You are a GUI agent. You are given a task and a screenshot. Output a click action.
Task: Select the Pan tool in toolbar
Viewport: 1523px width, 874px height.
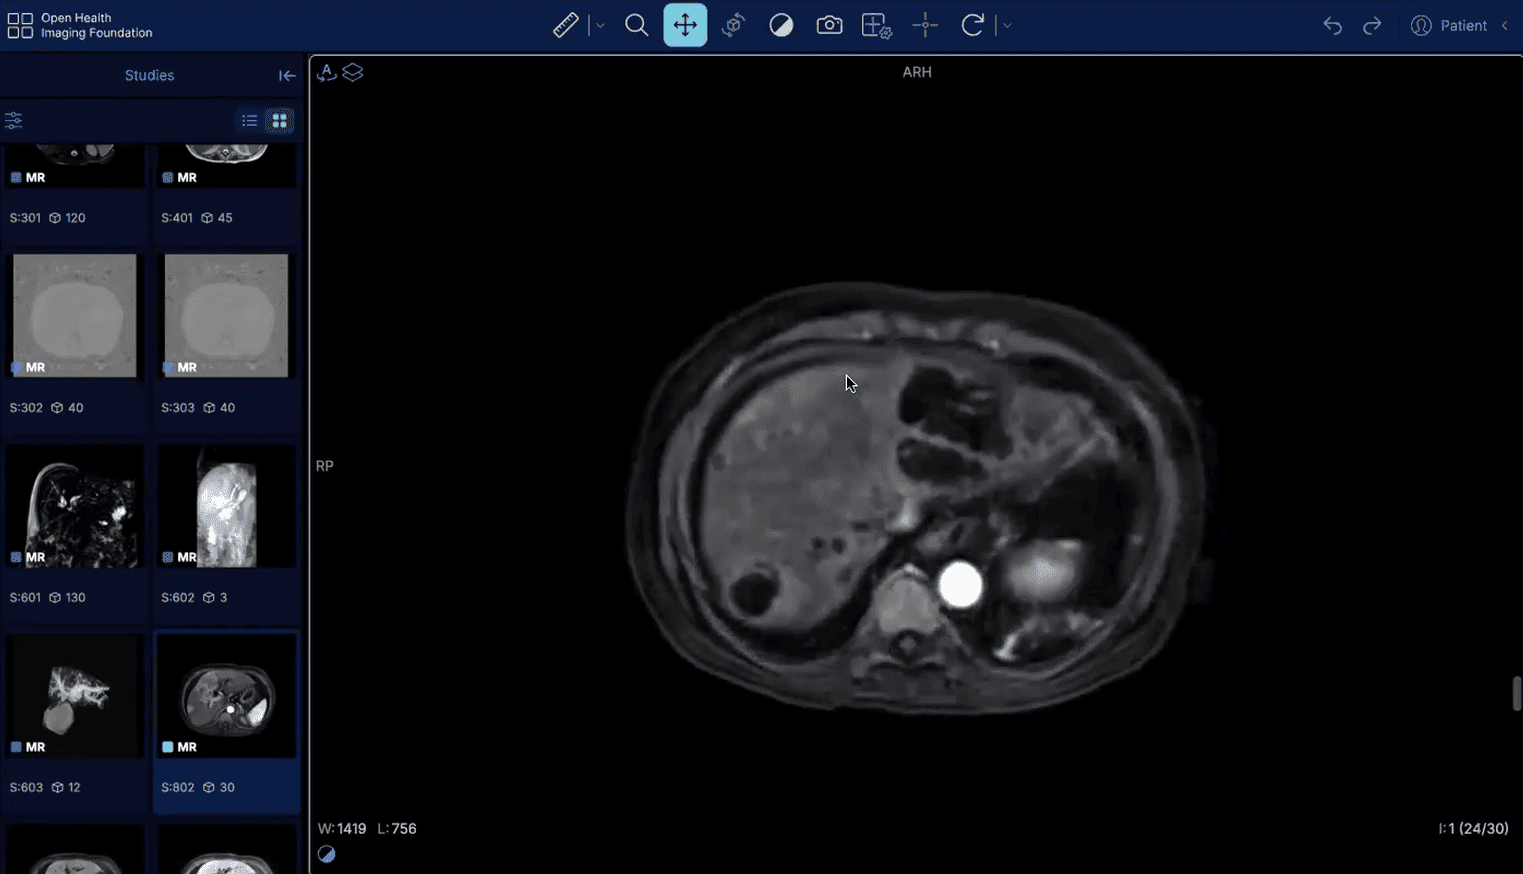[685, 25]
